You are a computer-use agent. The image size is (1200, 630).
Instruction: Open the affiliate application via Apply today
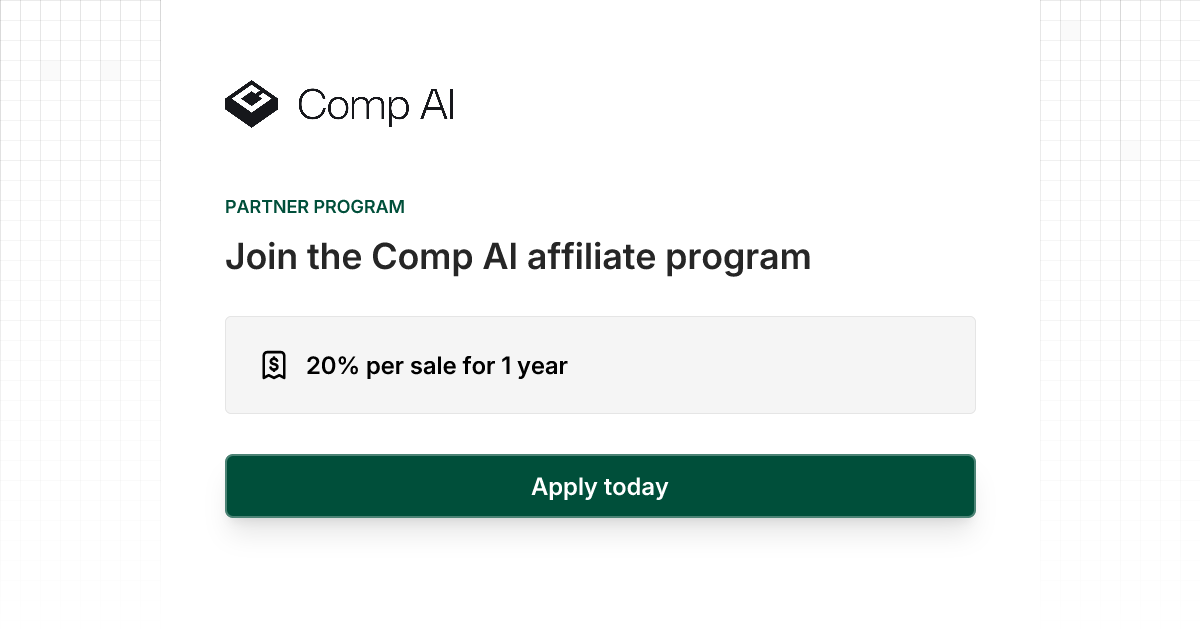pos(600,486)
